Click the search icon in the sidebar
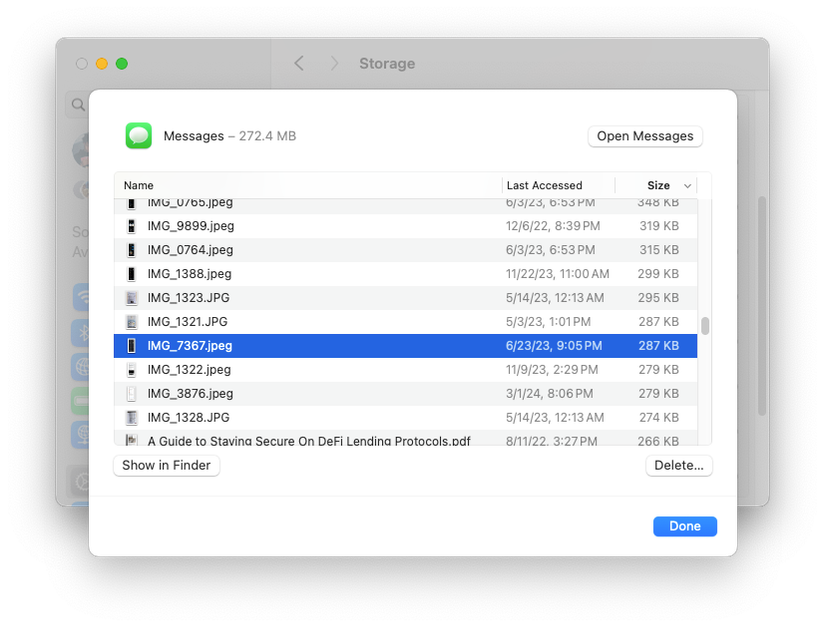Screen dimensions: 825x630 (x=77, y=103)
